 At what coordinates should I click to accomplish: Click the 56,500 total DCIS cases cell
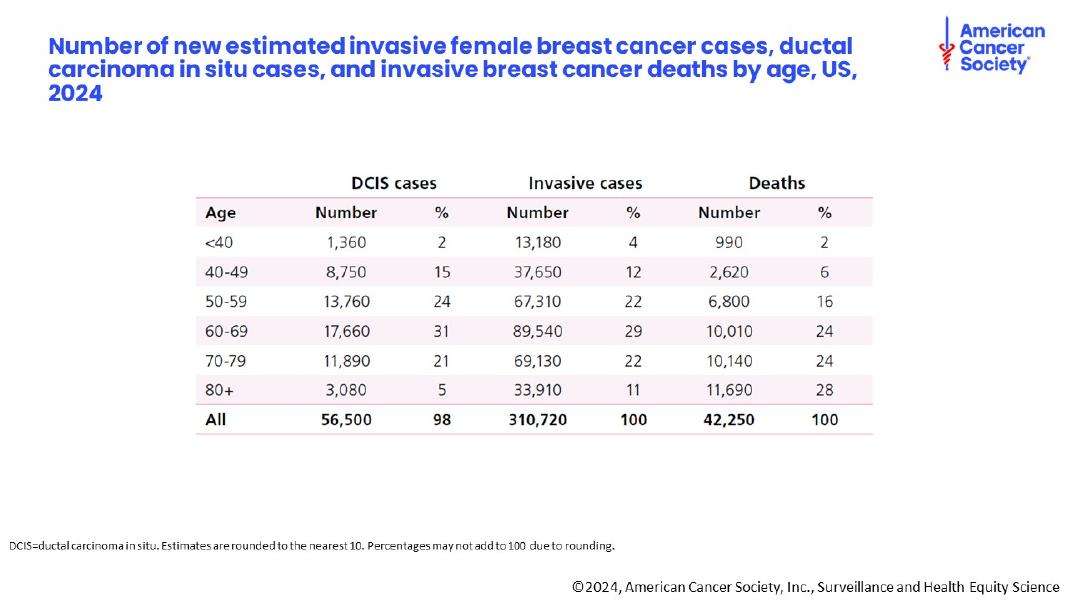(345, 420)
